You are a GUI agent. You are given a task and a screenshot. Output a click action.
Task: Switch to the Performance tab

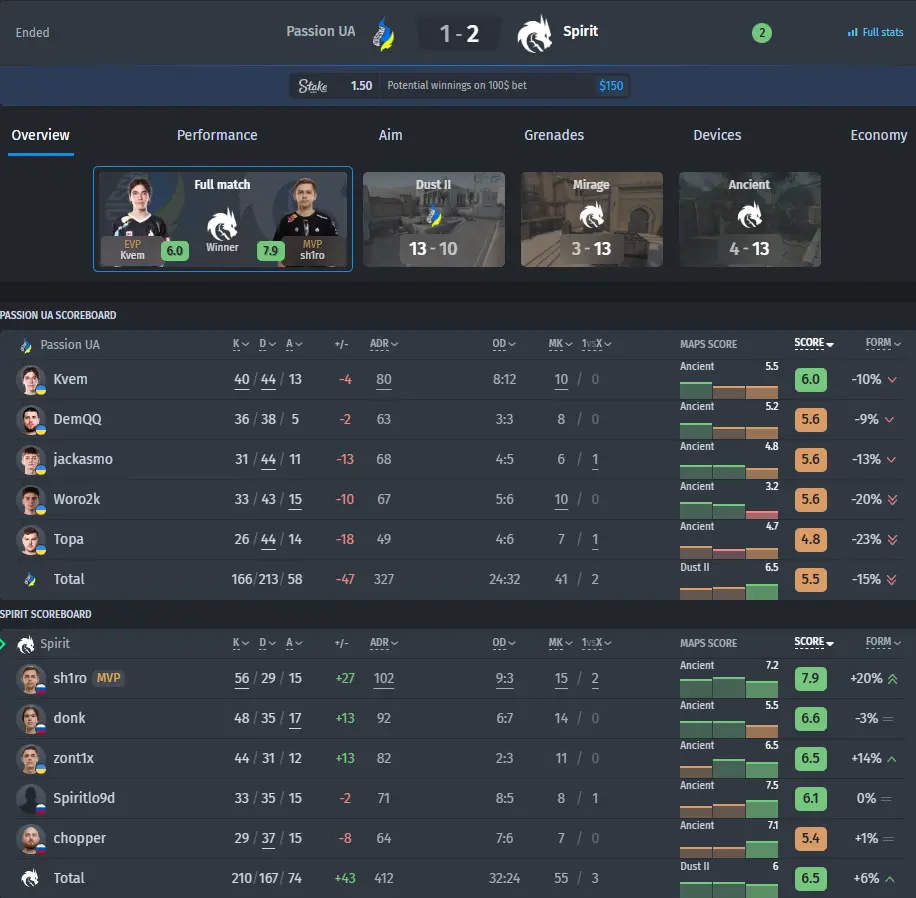[x=217, y=135]
